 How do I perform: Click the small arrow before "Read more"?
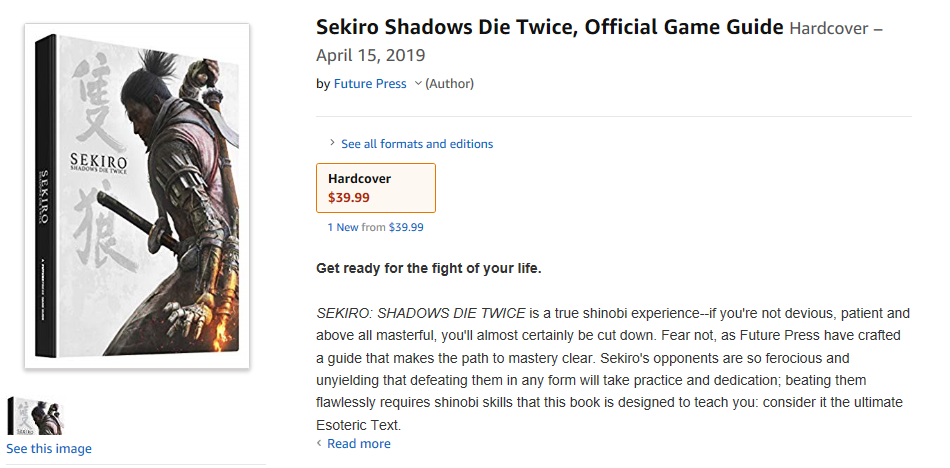tap(320, 444)
